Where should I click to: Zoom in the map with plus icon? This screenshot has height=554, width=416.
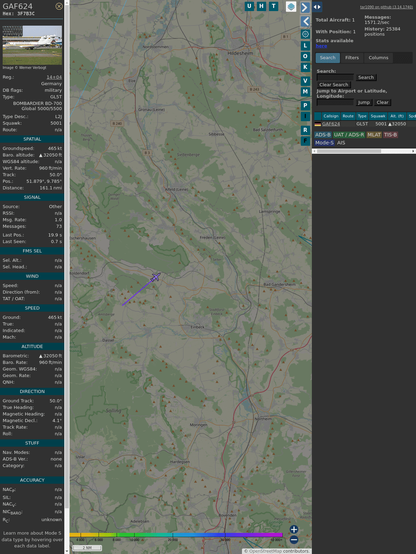point(294,529)
